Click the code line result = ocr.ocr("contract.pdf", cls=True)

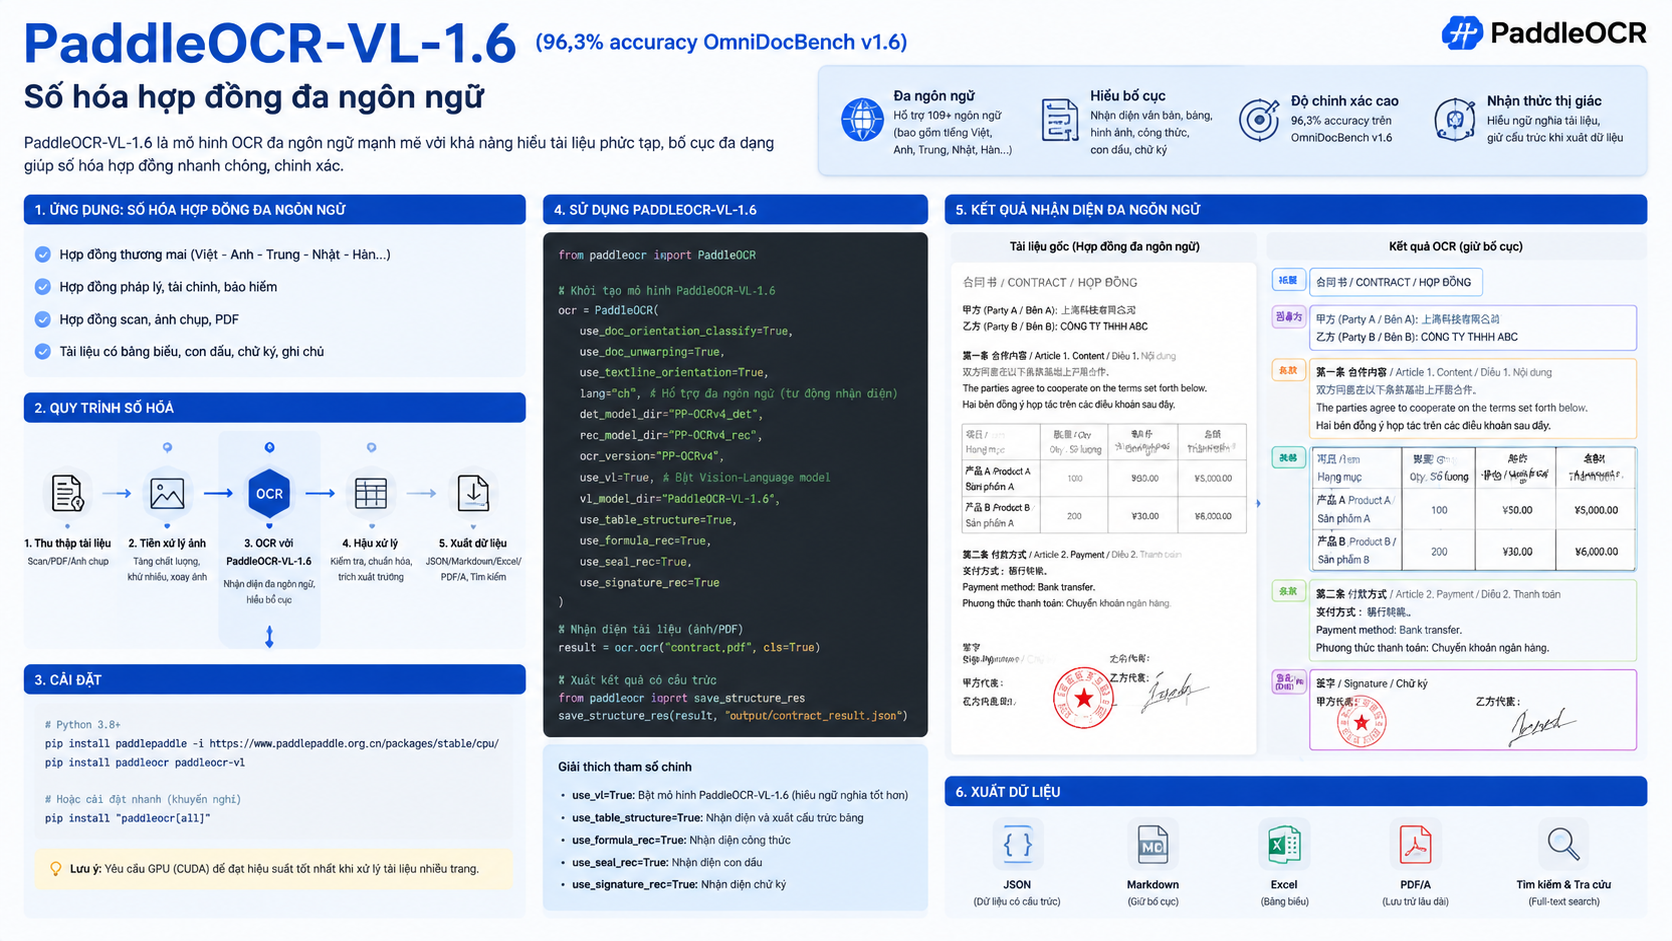[x=689, y=648]
